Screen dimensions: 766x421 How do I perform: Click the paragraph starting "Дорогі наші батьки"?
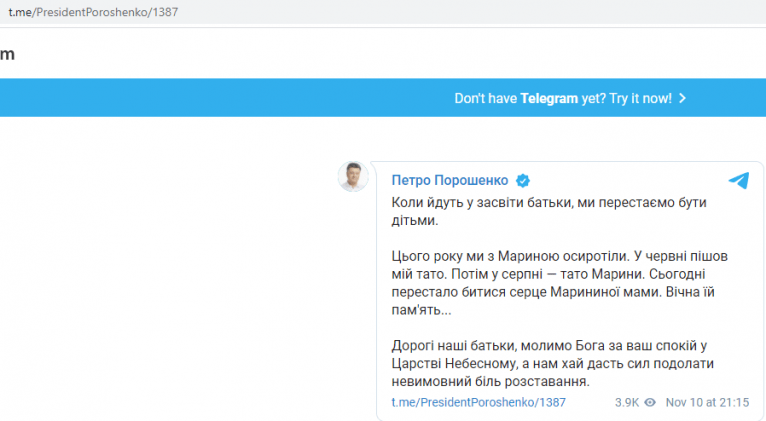tap(553, 363)
